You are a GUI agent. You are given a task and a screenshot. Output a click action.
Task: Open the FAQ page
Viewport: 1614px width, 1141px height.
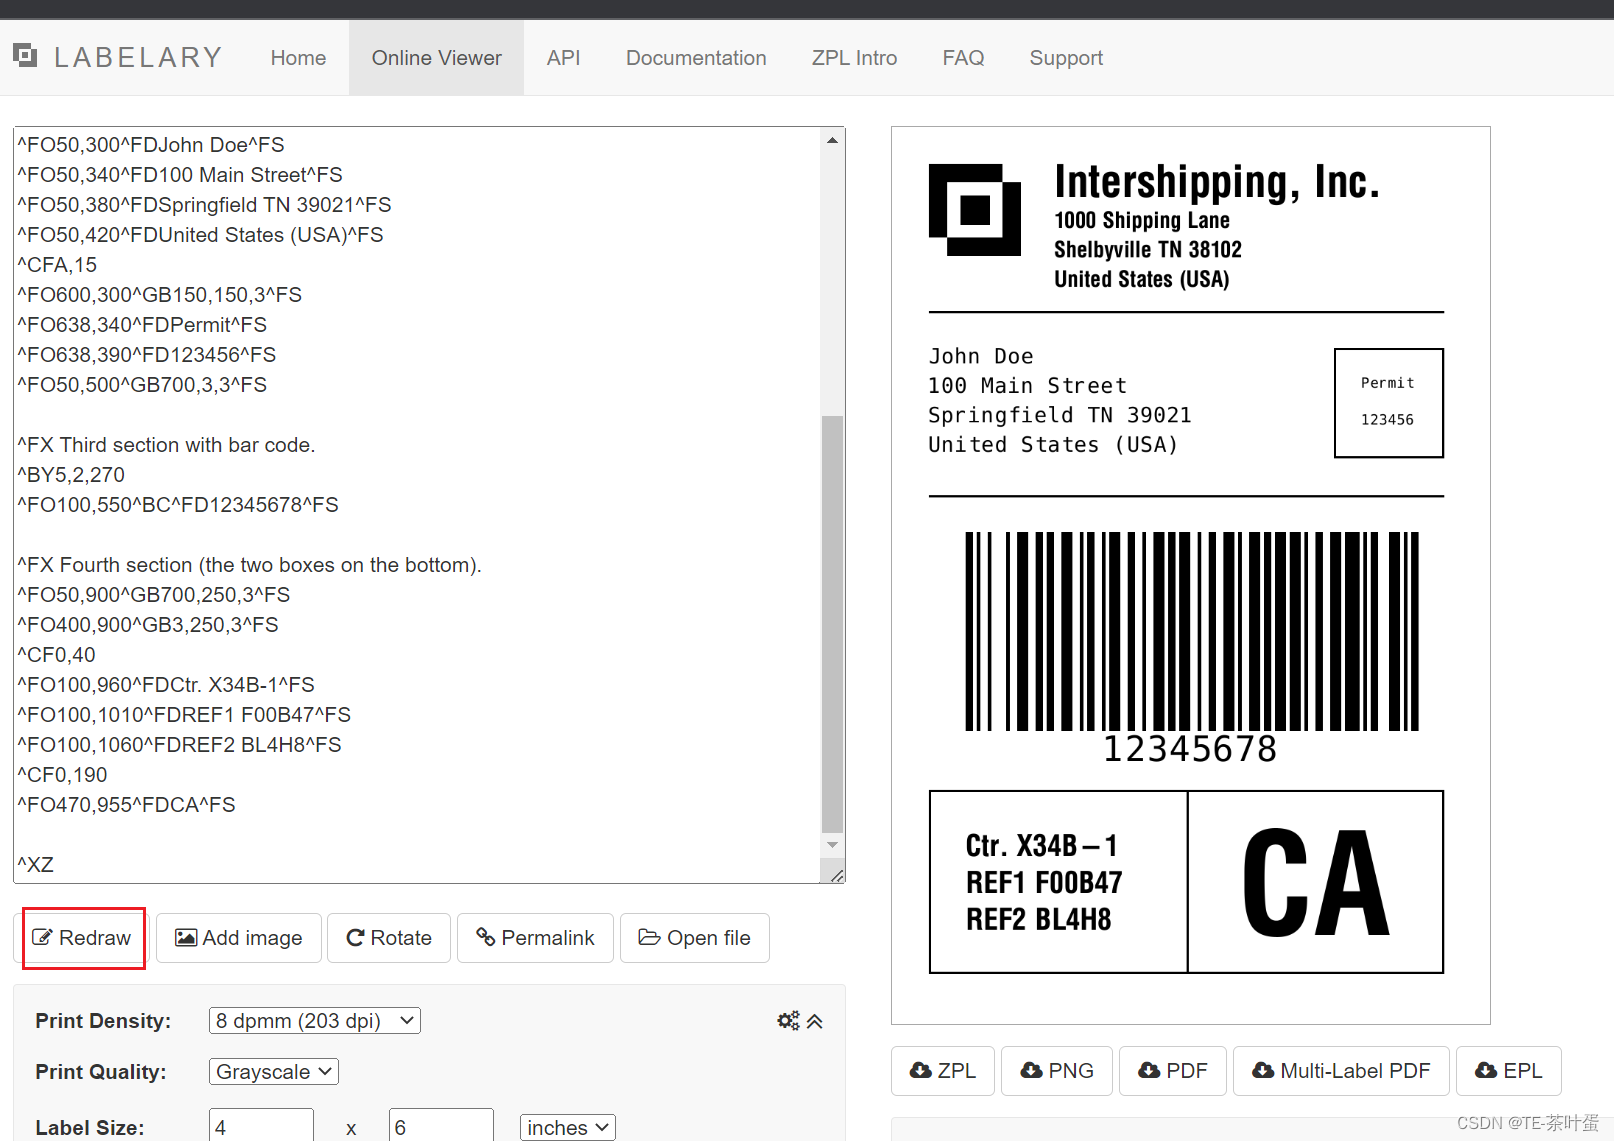click(963, 58)
